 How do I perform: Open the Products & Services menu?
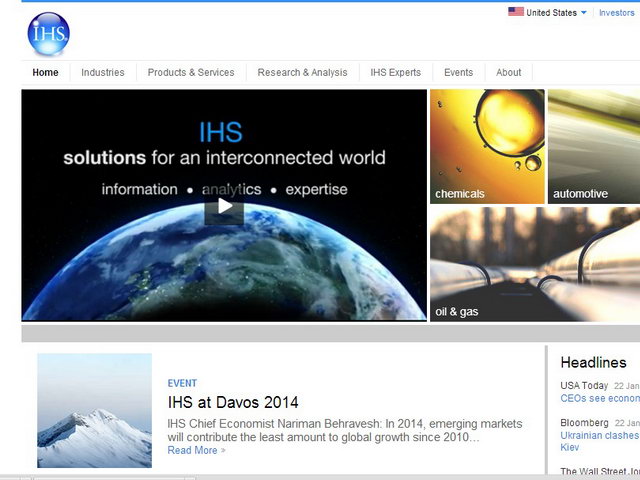[191, 73]
